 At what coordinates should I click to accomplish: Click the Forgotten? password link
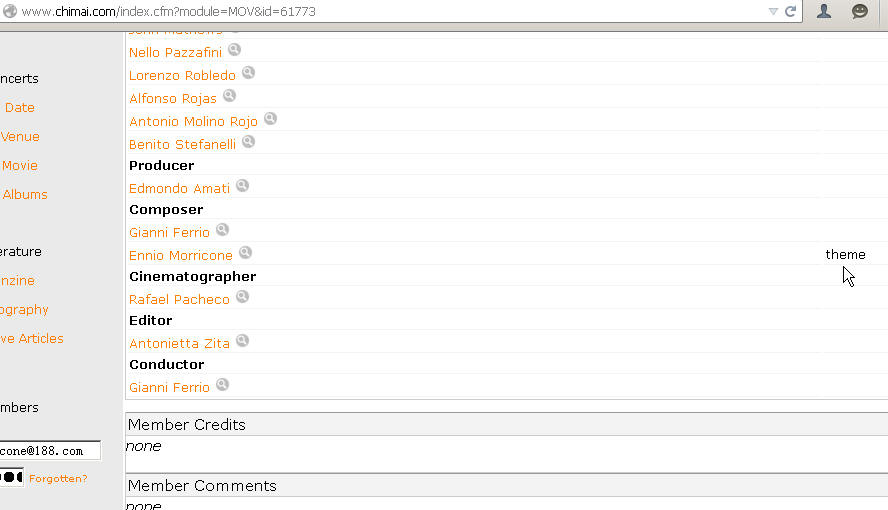click(x=58, y=479)
